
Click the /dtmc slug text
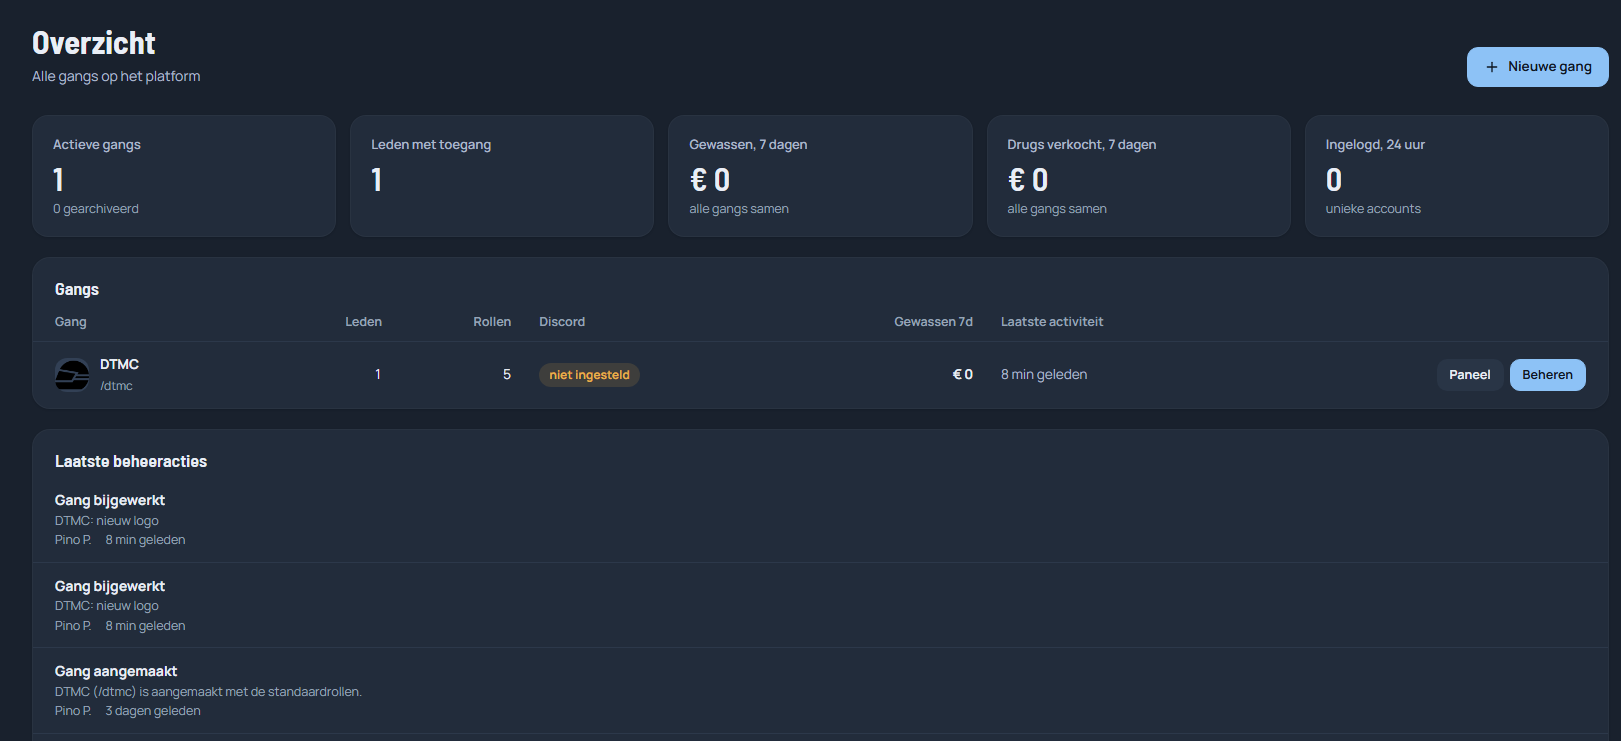tap(116, 386)
